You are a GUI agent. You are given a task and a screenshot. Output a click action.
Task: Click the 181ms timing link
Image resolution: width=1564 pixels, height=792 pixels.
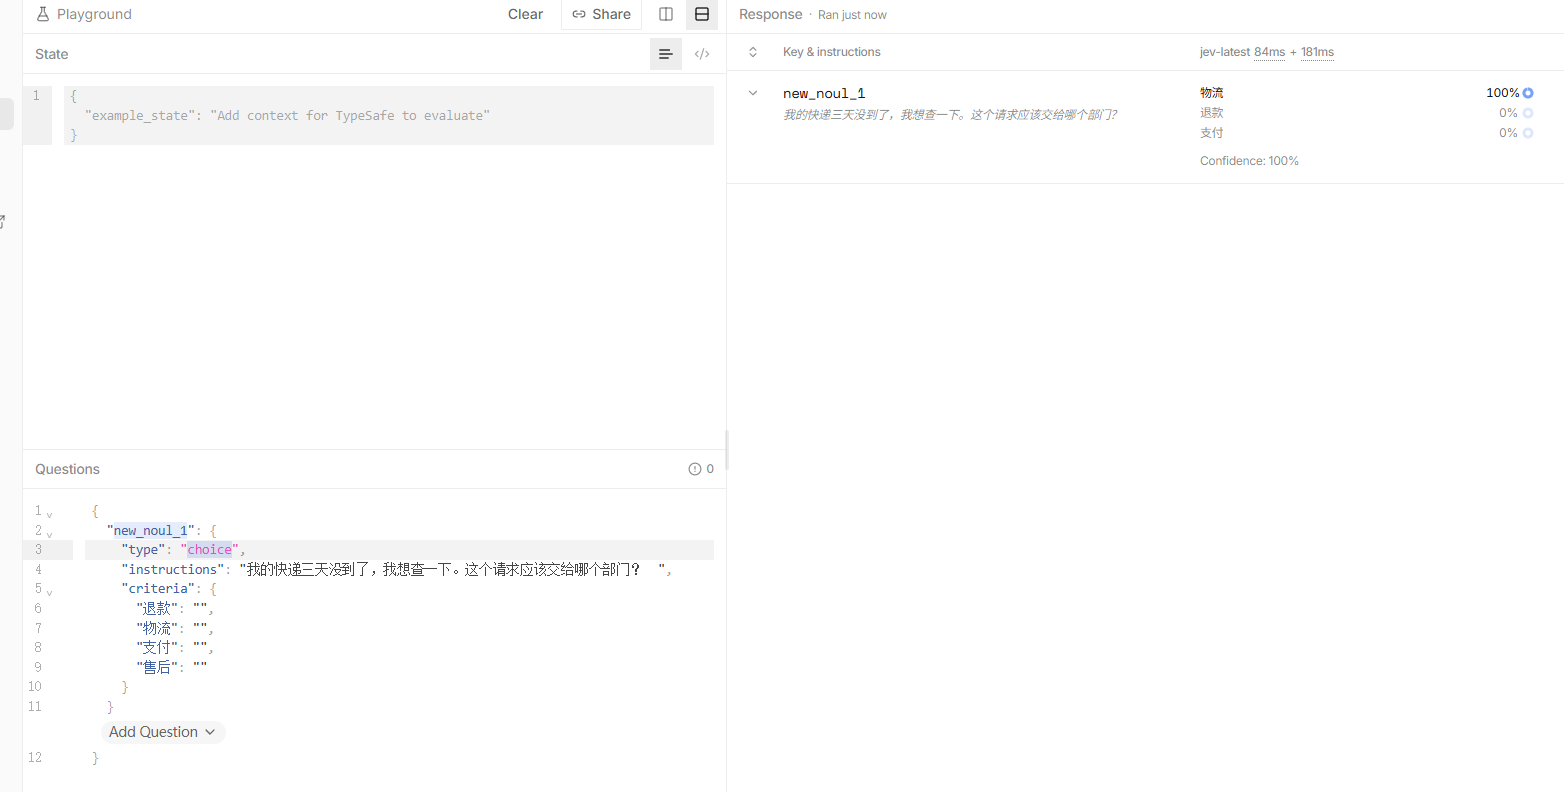pos(1317,52)
